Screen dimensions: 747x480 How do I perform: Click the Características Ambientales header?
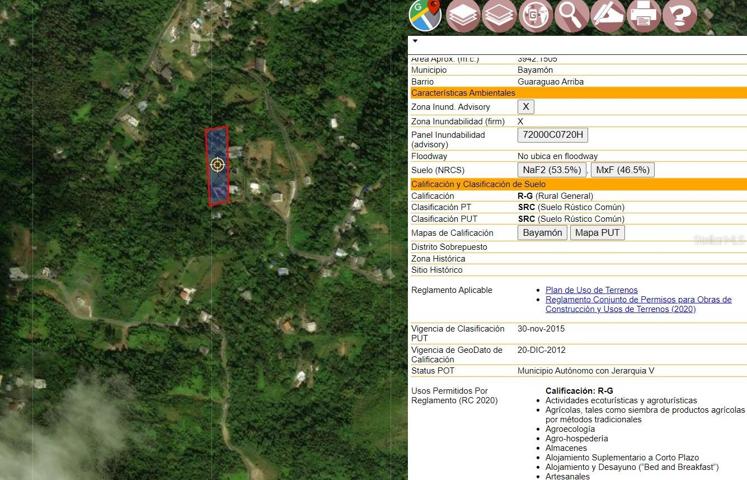click(x=578, y=93)
